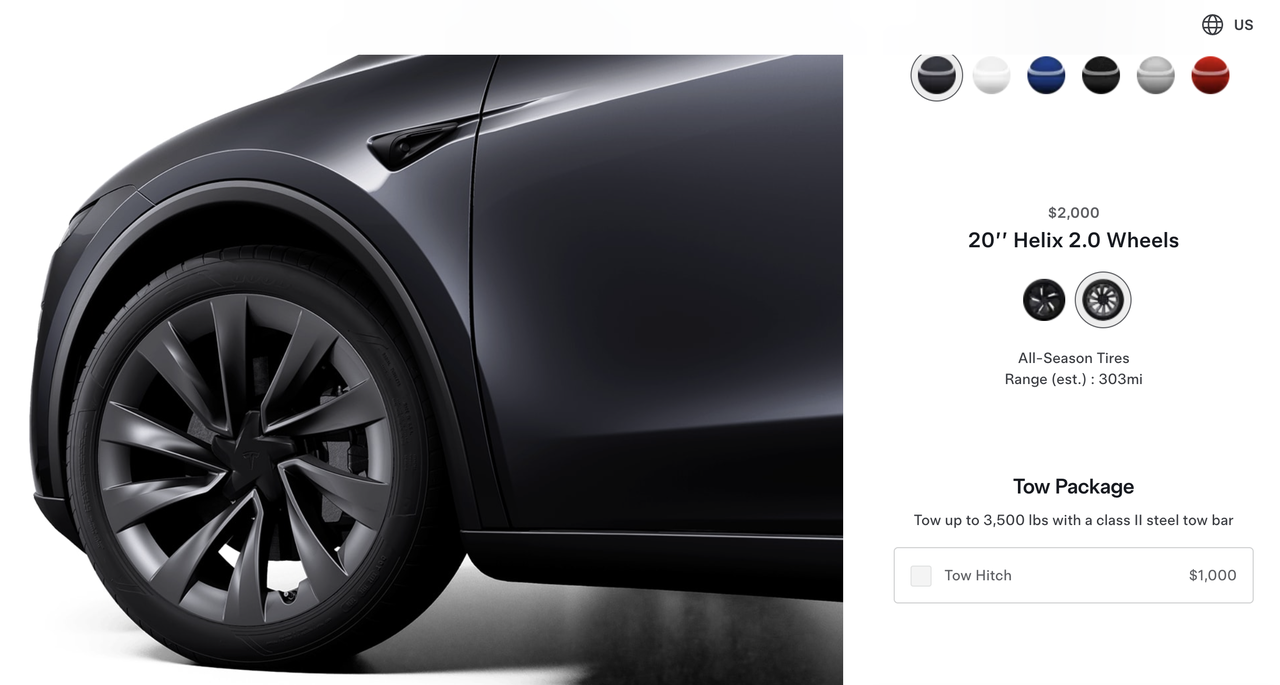
Task: Pick the Deep Blue paint swatch
Action: coord(1046,75)
